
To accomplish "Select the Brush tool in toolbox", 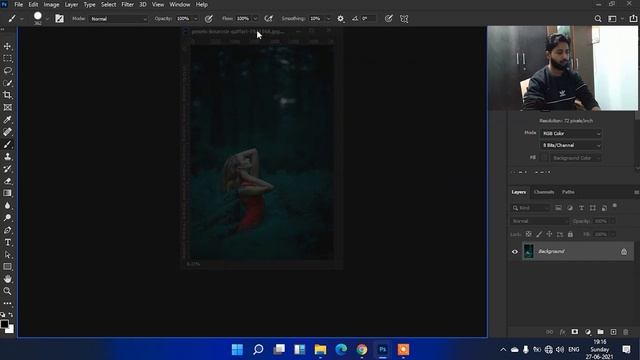I will [7, 144].
